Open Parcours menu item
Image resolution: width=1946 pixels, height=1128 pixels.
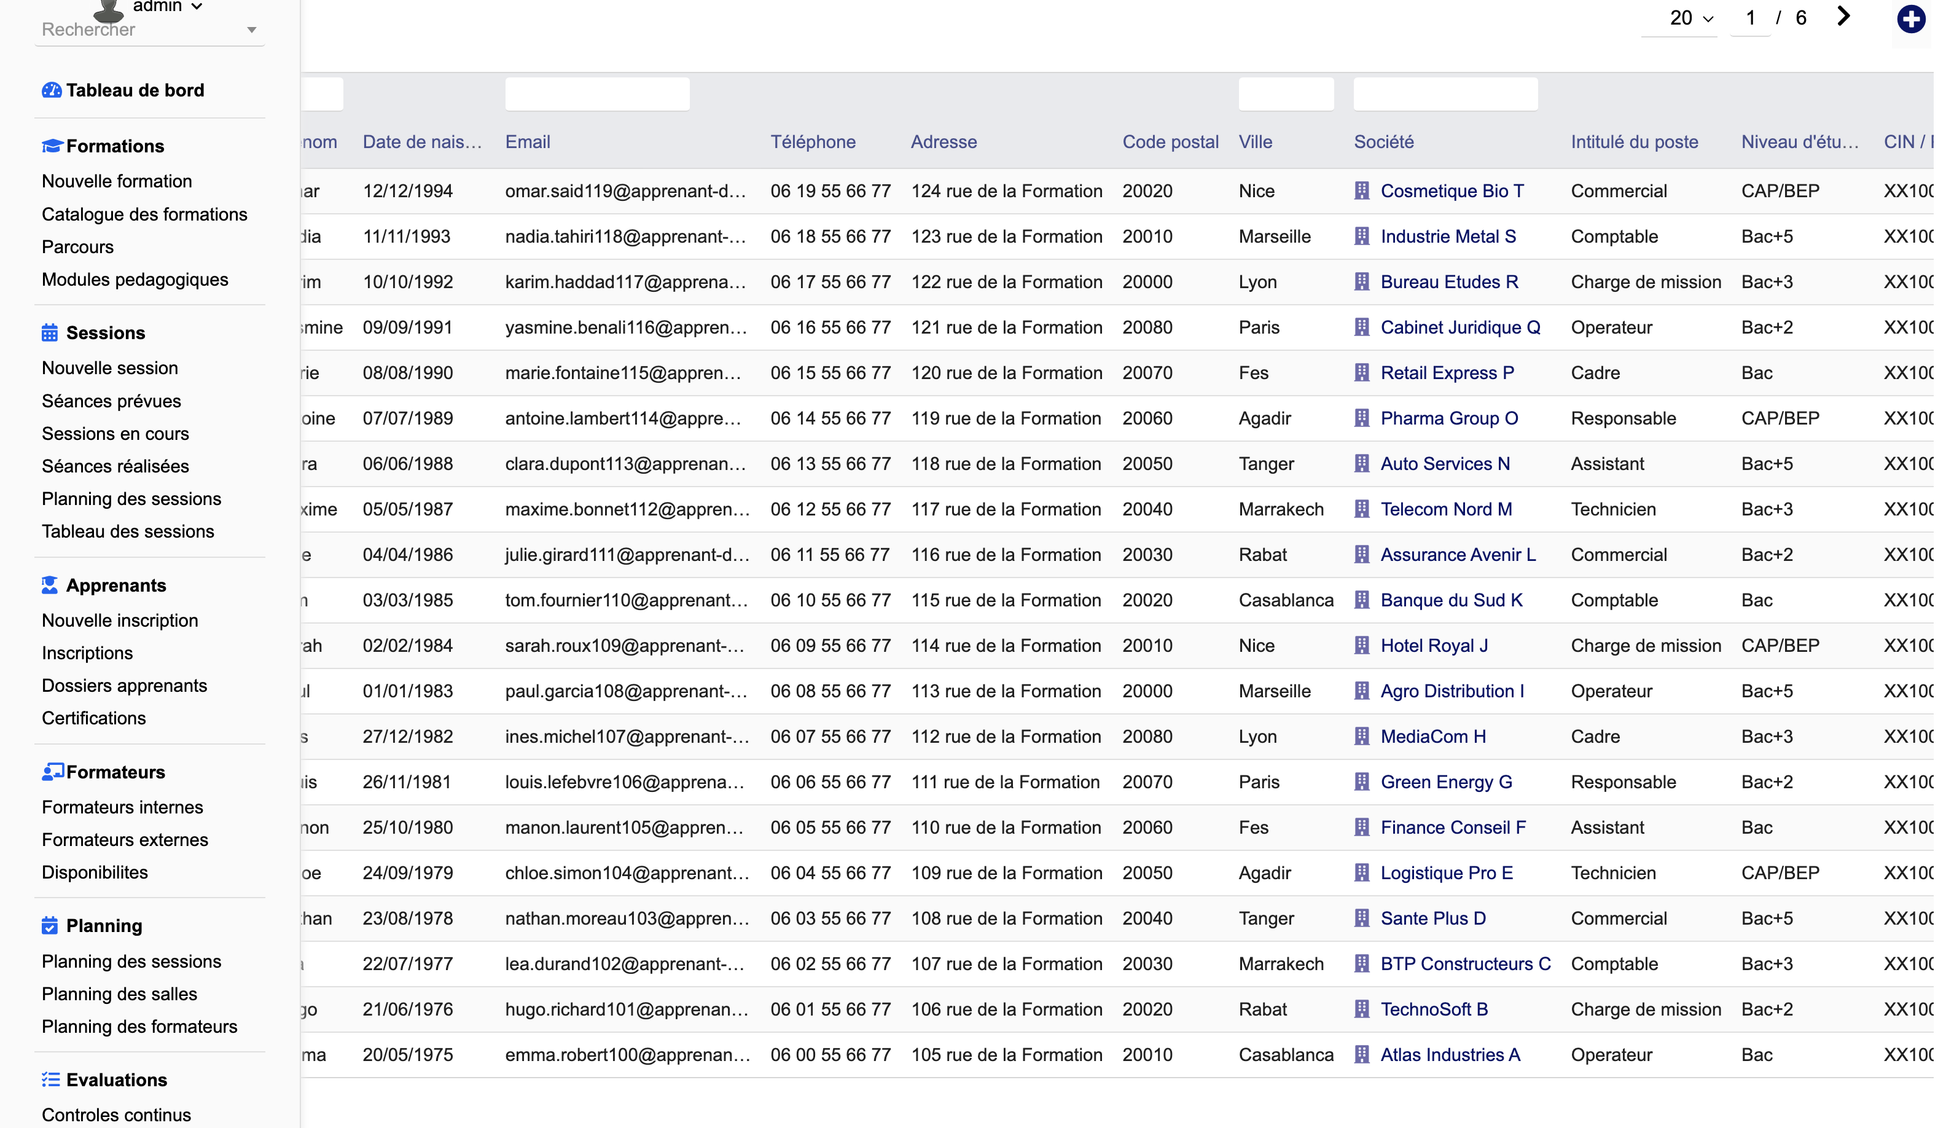click(x=78, y=247)
